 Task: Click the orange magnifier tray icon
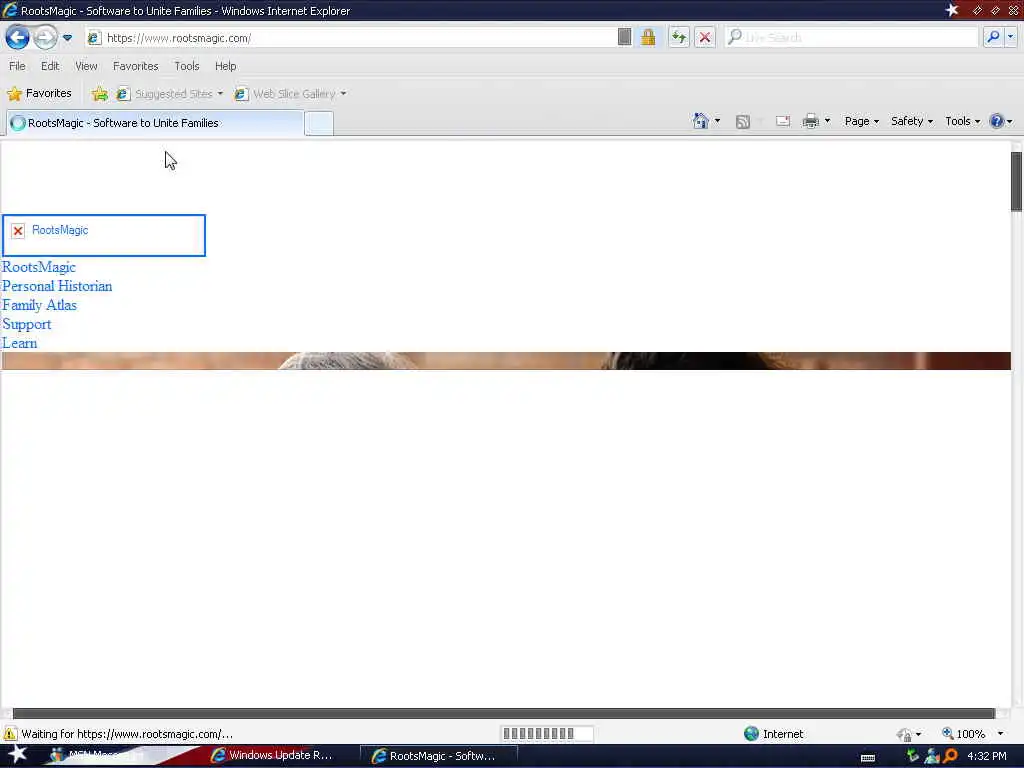click(951, 756)
